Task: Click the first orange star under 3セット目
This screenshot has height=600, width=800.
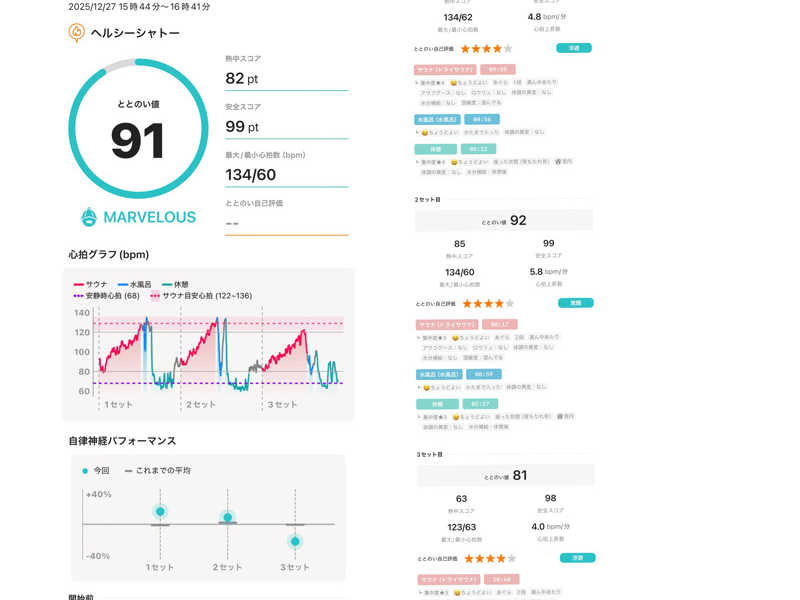Action: click(466, 558)
